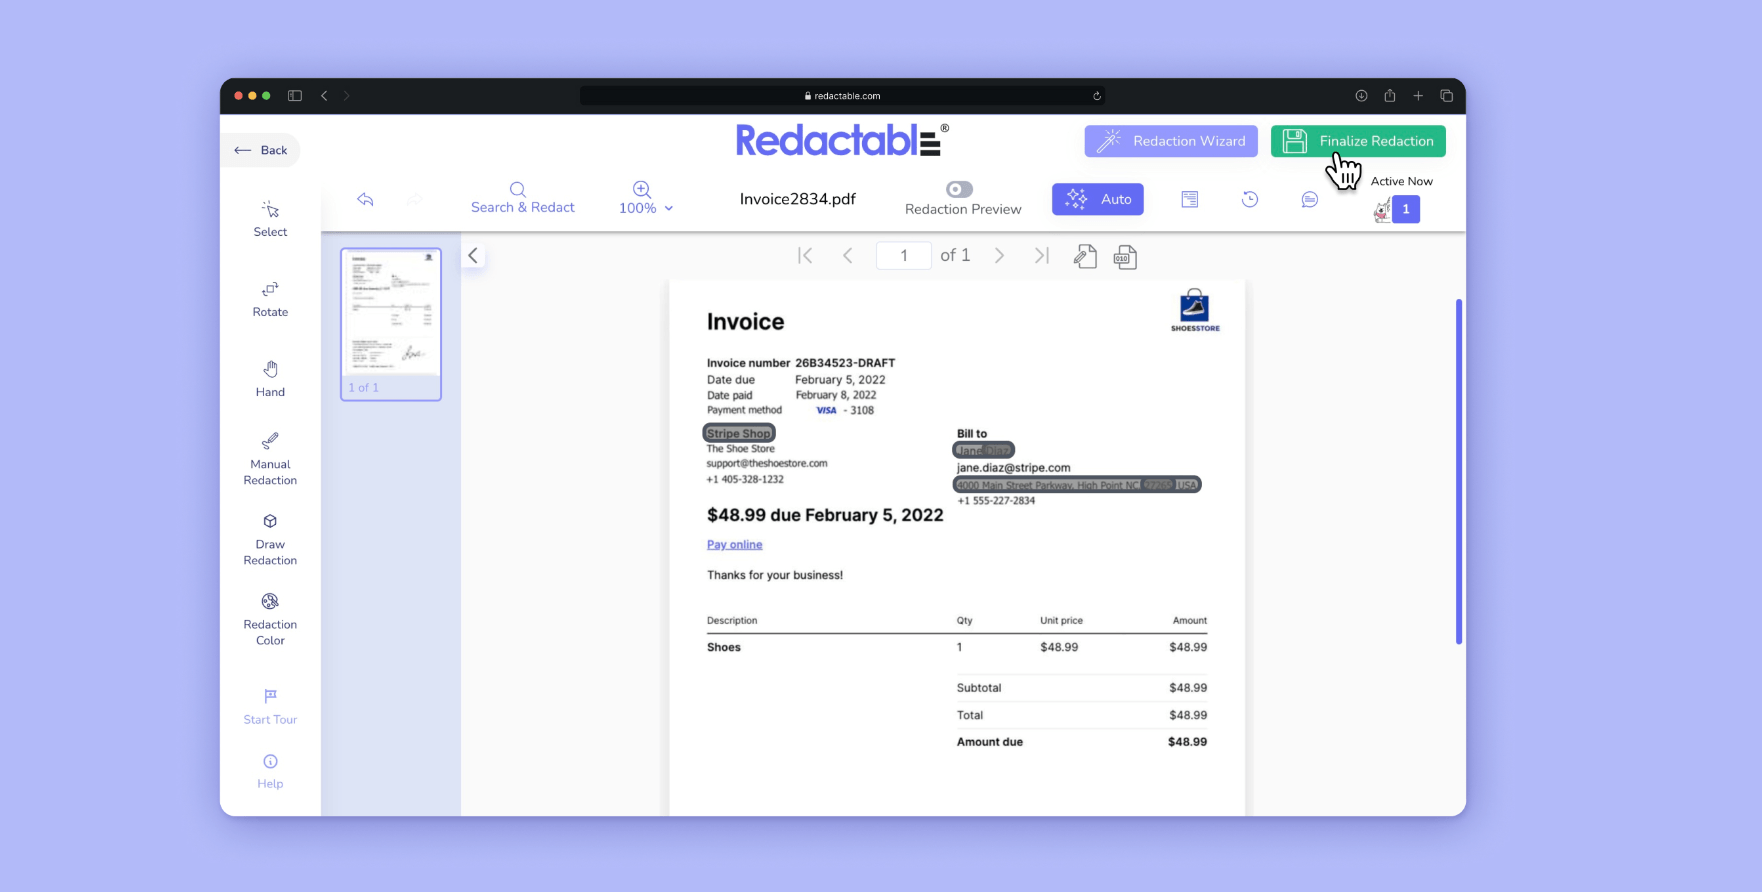Screen dimensions: 1762x892
Task: Collapse the thumbnail panel with chevron
Action: (473, 256)
